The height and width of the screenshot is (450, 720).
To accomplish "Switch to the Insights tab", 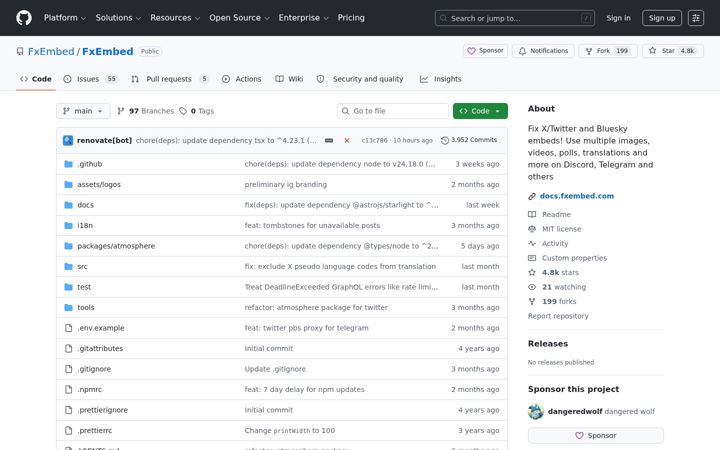I will click(441, 79).
